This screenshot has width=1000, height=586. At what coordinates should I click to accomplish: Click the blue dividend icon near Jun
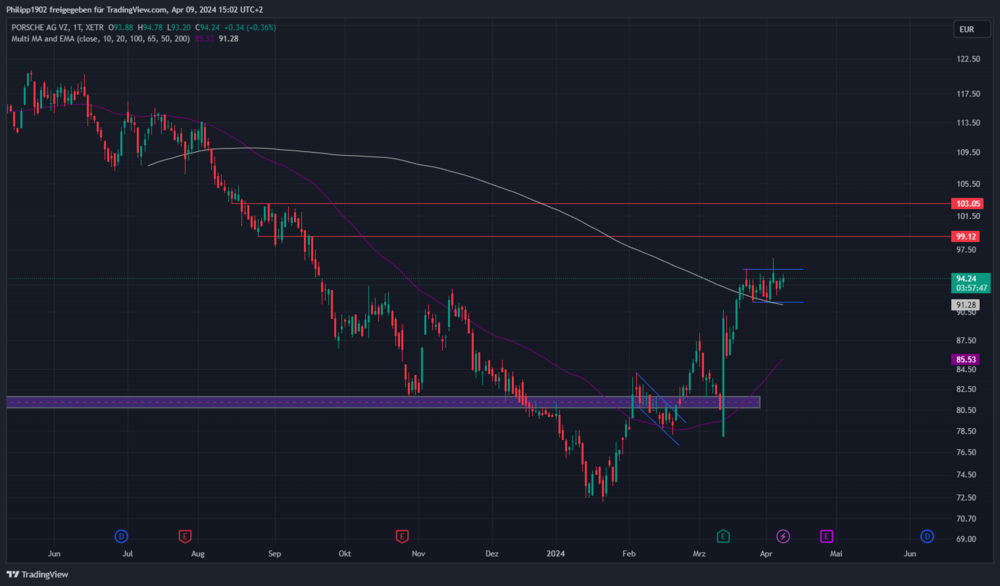(927, 536)
